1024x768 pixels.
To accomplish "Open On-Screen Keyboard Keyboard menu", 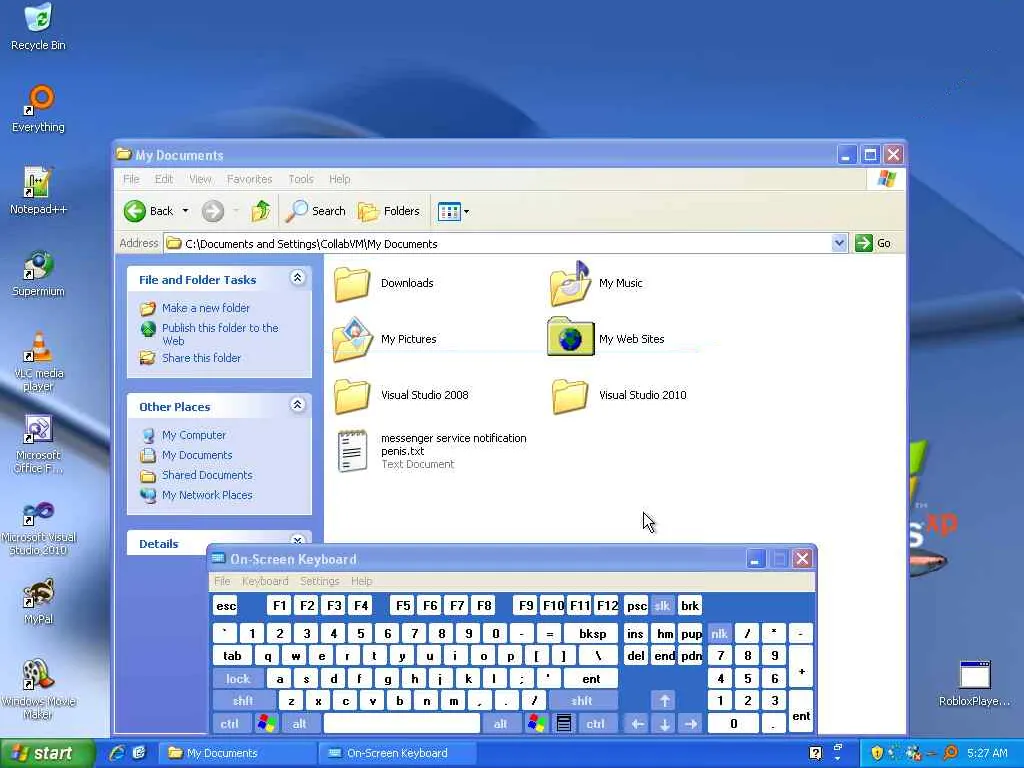I will [265, 581].
